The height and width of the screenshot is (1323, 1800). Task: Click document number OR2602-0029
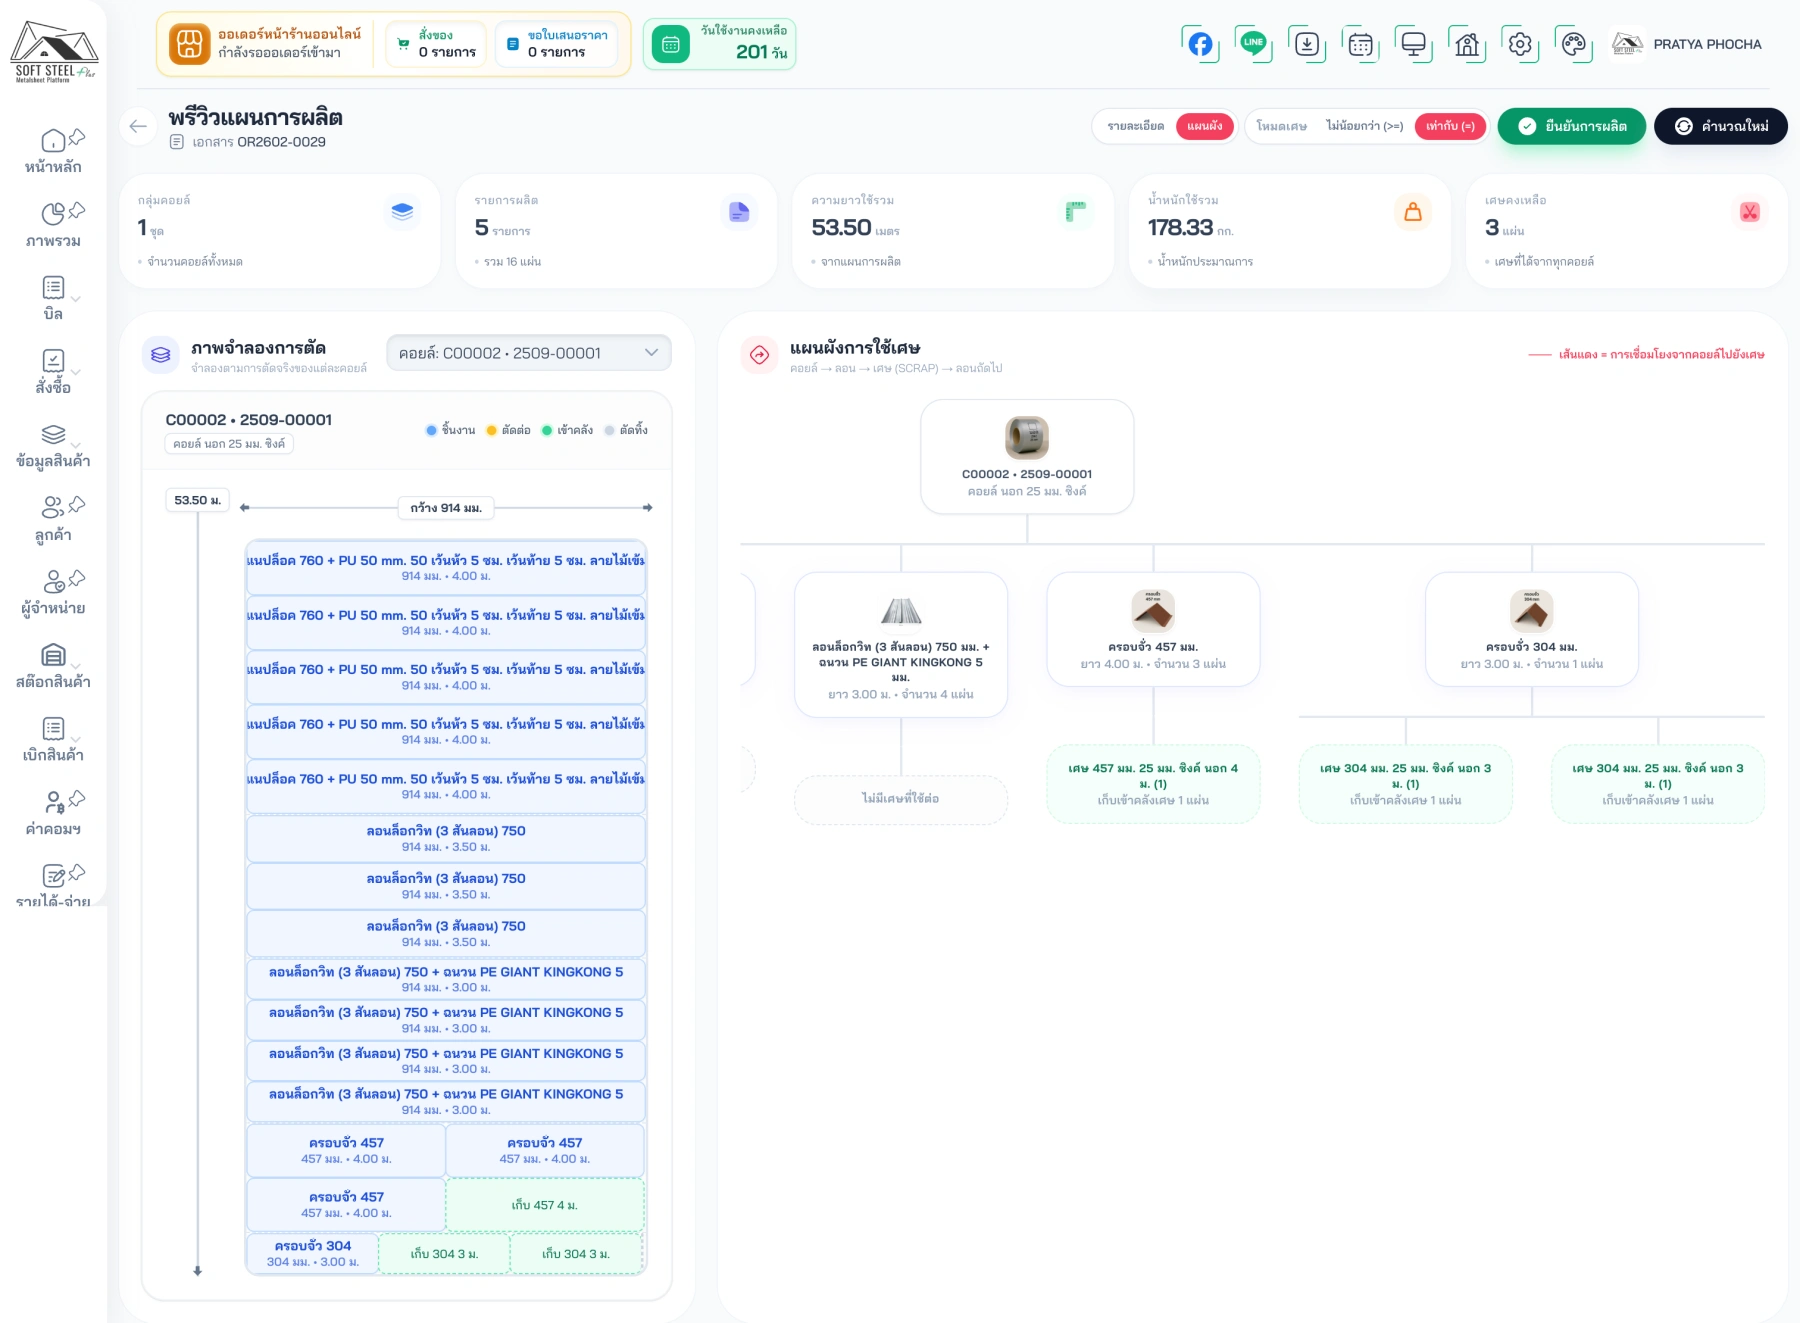pos(281,142)
